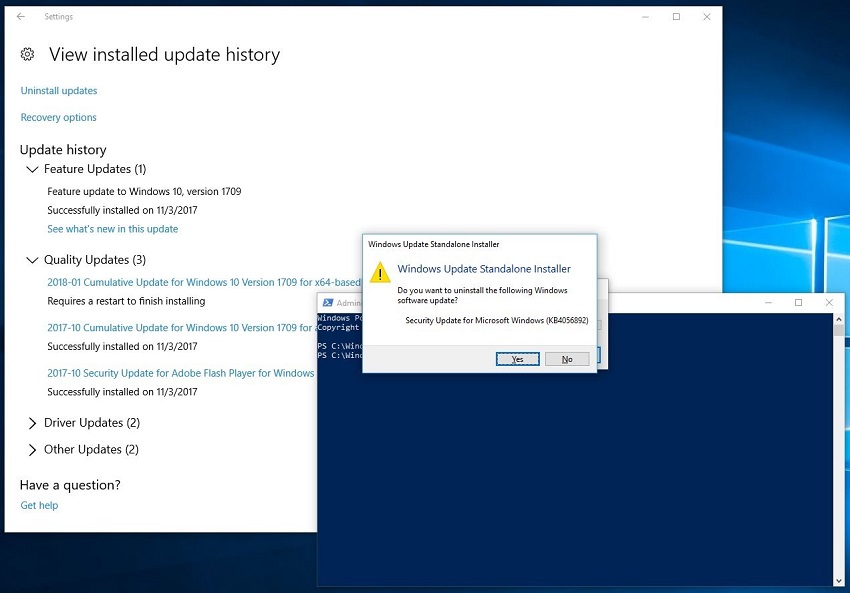Viewport: 850px width, 593px height.
Task: Collapse the Feature Updates section
Action: point(32,170)
